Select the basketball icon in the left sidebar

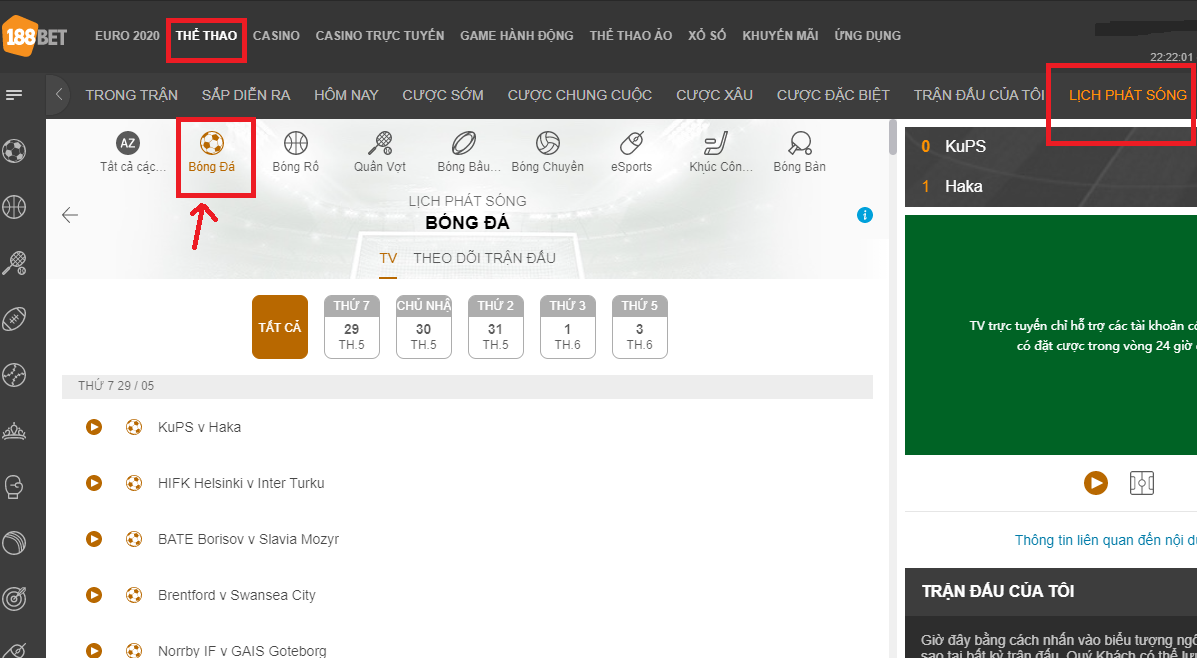point(15,207)
